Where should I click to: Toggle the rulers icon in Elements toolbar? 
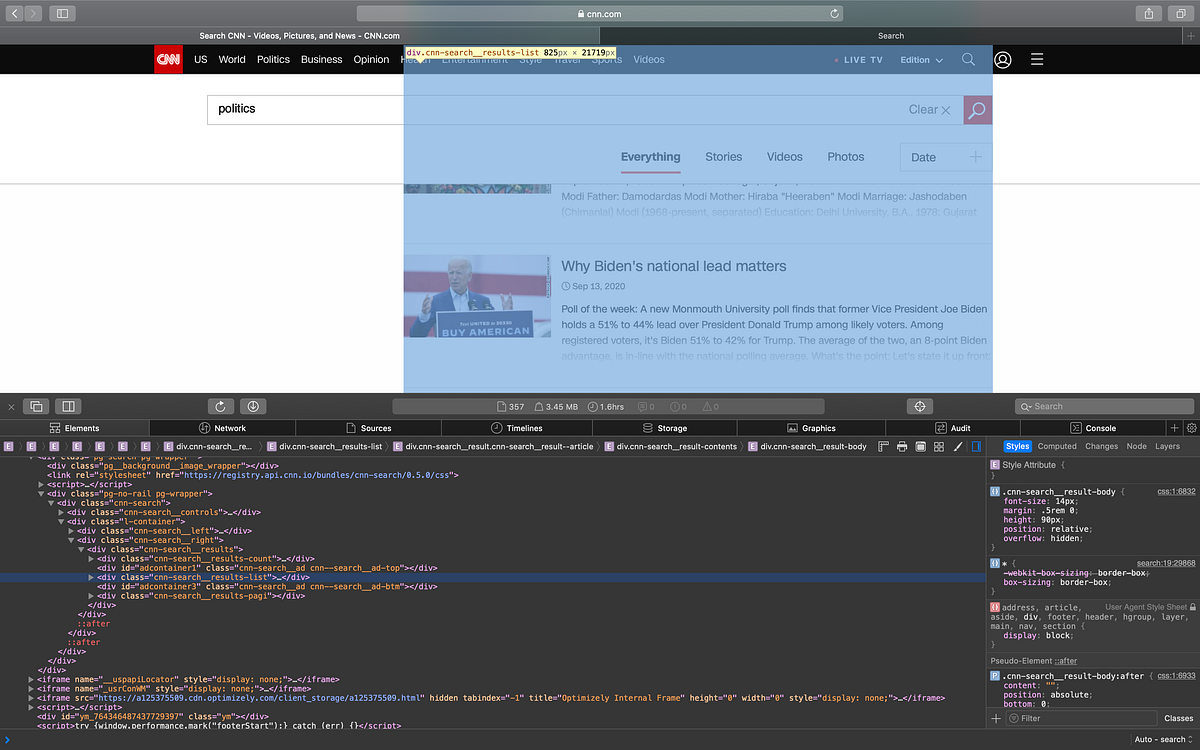point(883,446)
